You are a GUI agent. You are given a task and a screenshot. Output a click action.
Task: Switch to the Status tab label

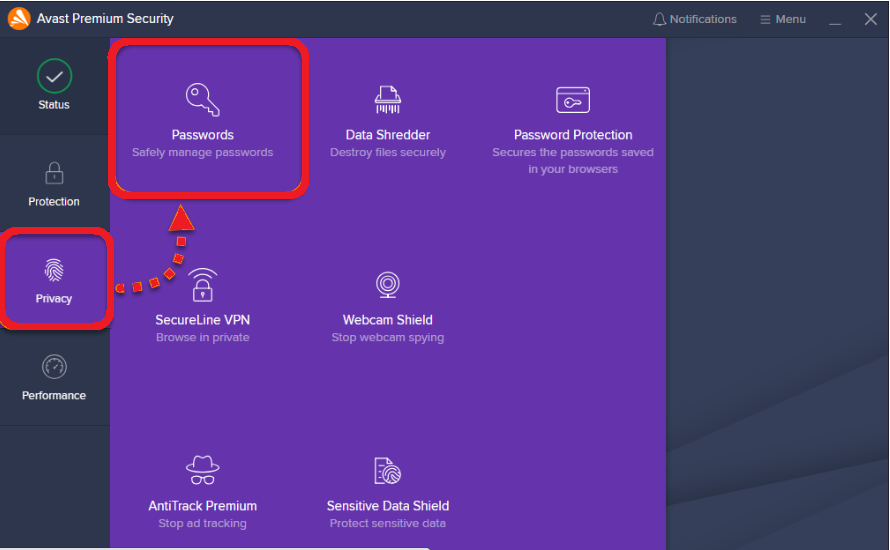click(54, 104)
